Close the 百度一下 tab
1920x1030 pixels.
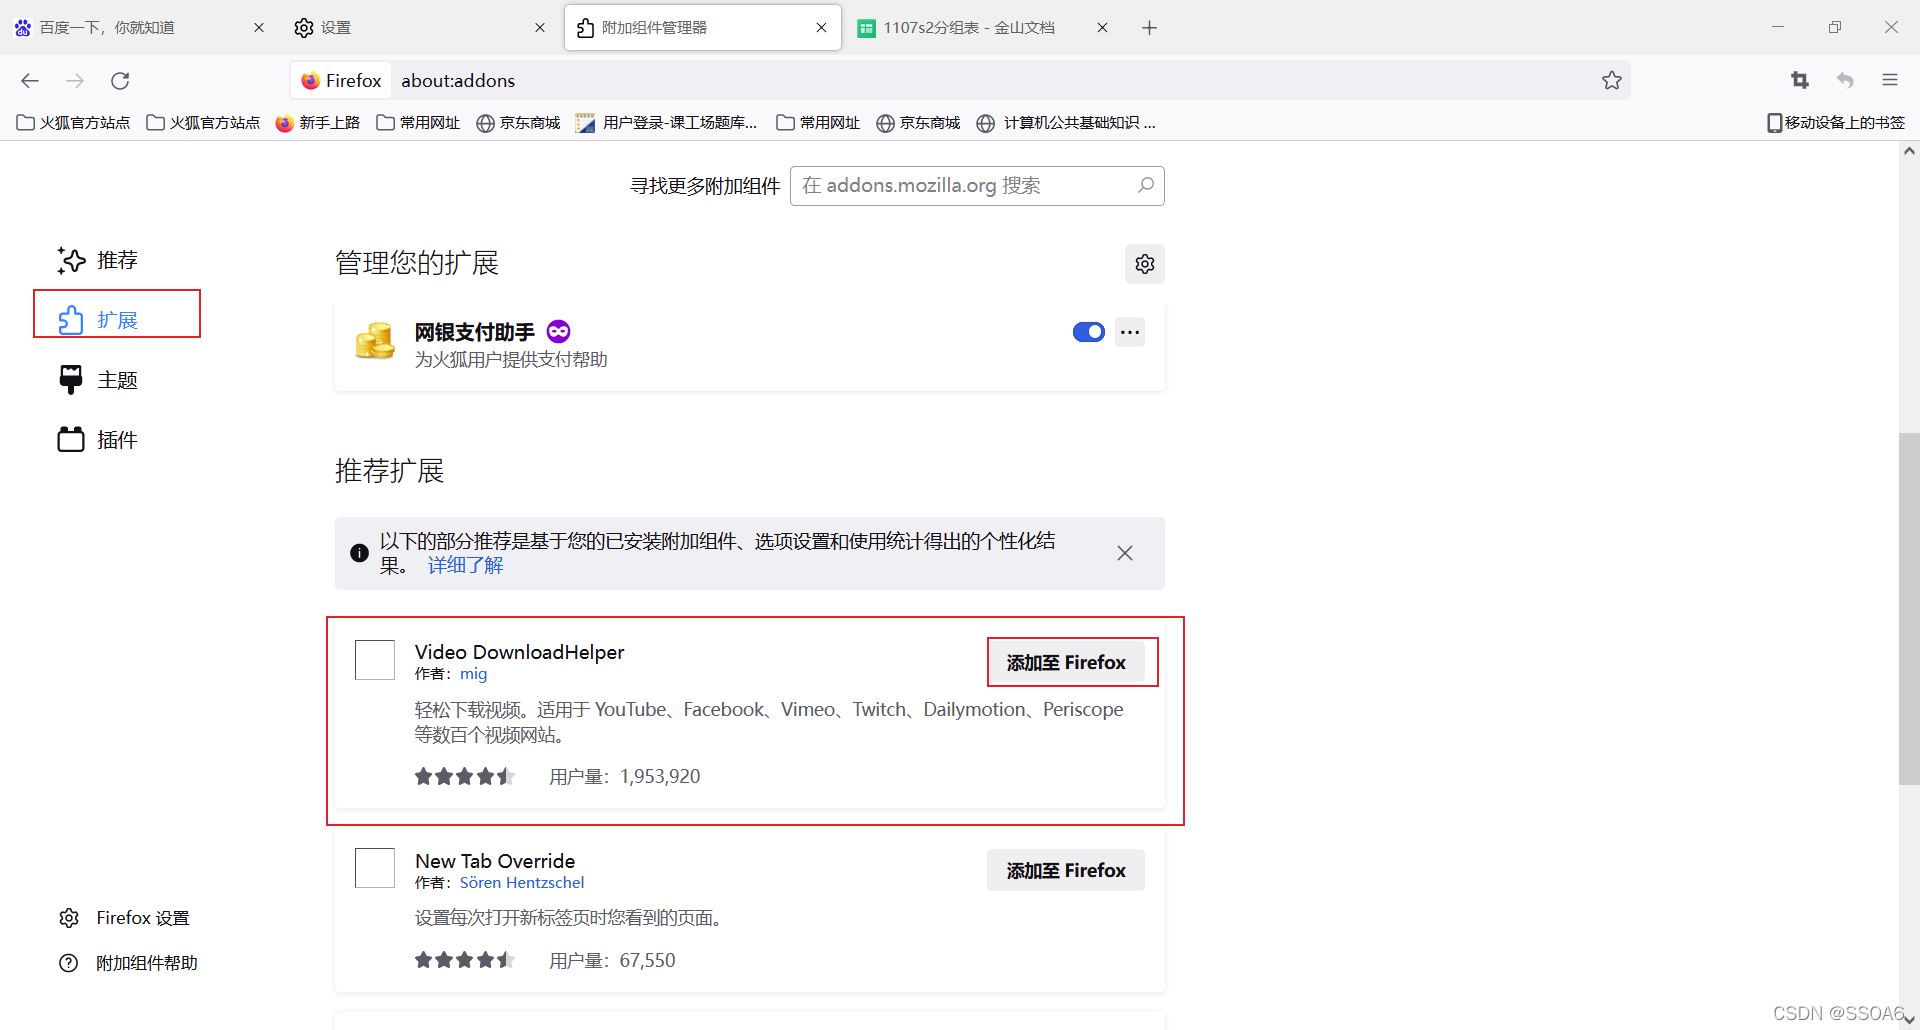(x=259, y=28)
